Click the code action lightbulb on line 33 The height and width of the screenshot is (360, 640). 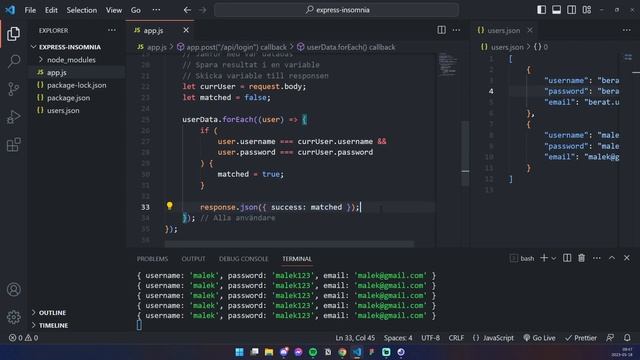[x=169, y=206]
